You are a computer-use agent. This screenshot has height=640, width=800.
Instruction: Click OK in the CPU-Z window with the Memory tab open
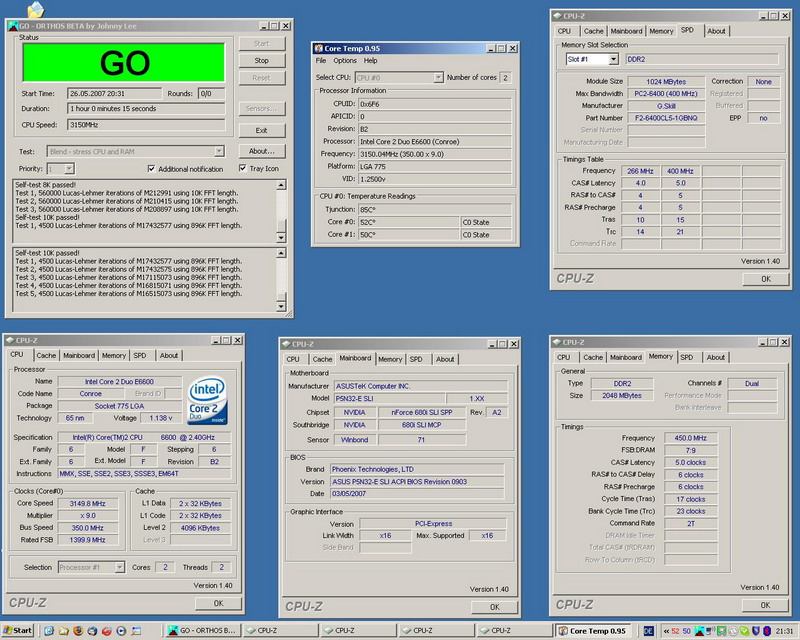765,605
